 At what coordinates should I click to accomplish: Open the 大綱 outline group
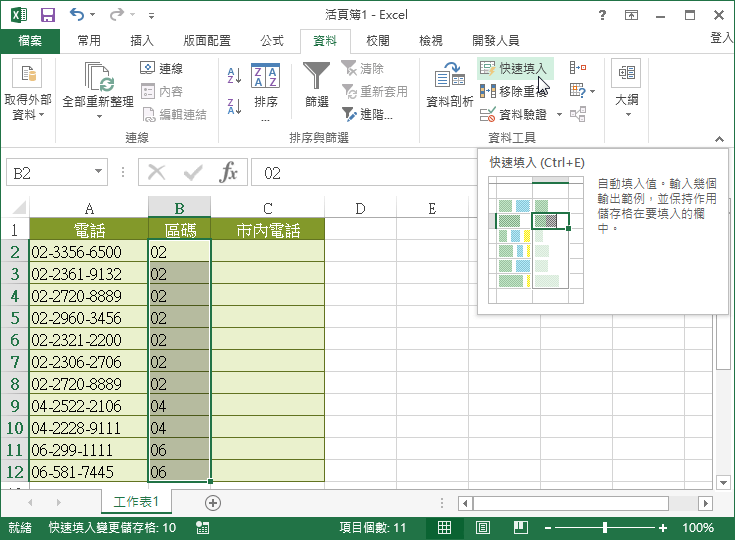point(626,88)
